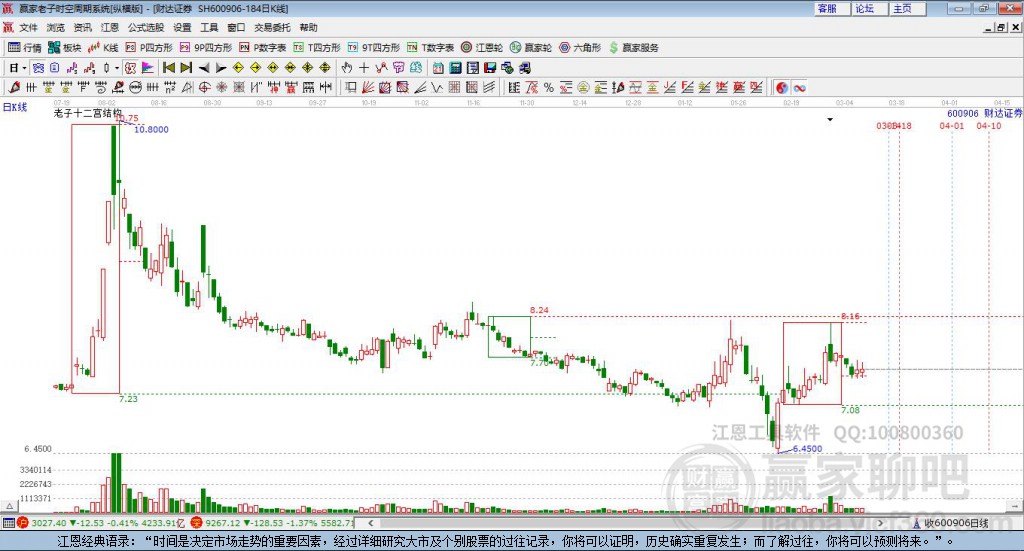This screenshot has height=551, width=1024.
Task: Open the 江恩 menu
Action: 110,27
